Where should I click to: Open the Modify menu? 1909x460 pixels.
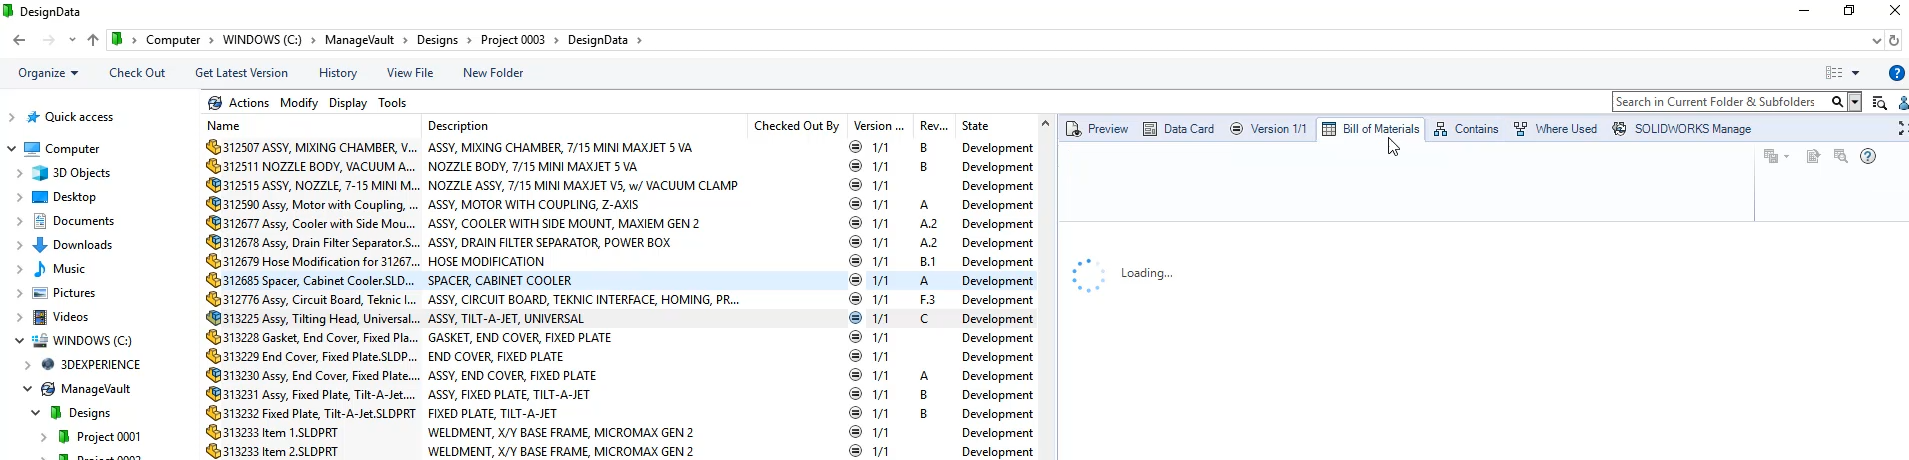298,103
